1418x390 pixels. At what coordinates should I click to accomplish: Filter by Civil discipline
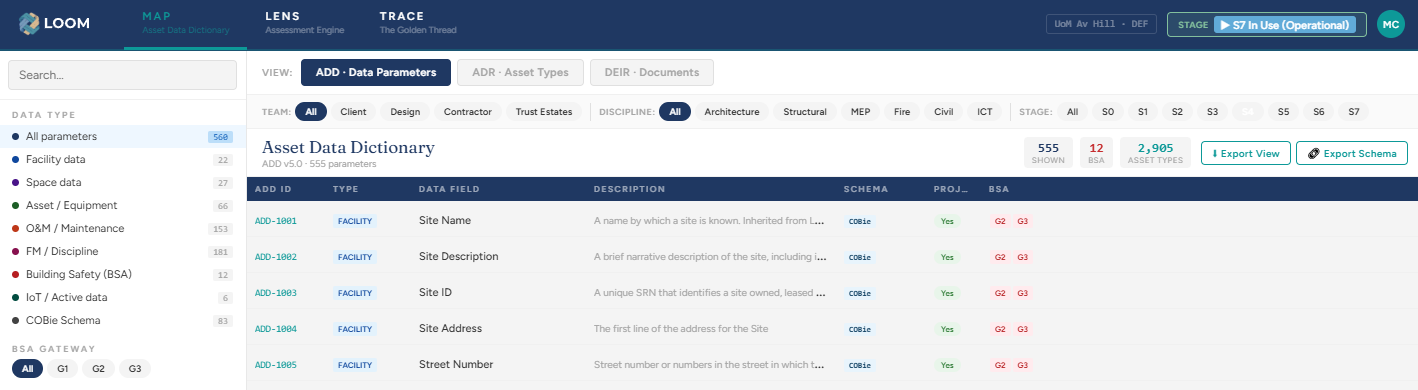pyautogui.click(x=944, y=112)
